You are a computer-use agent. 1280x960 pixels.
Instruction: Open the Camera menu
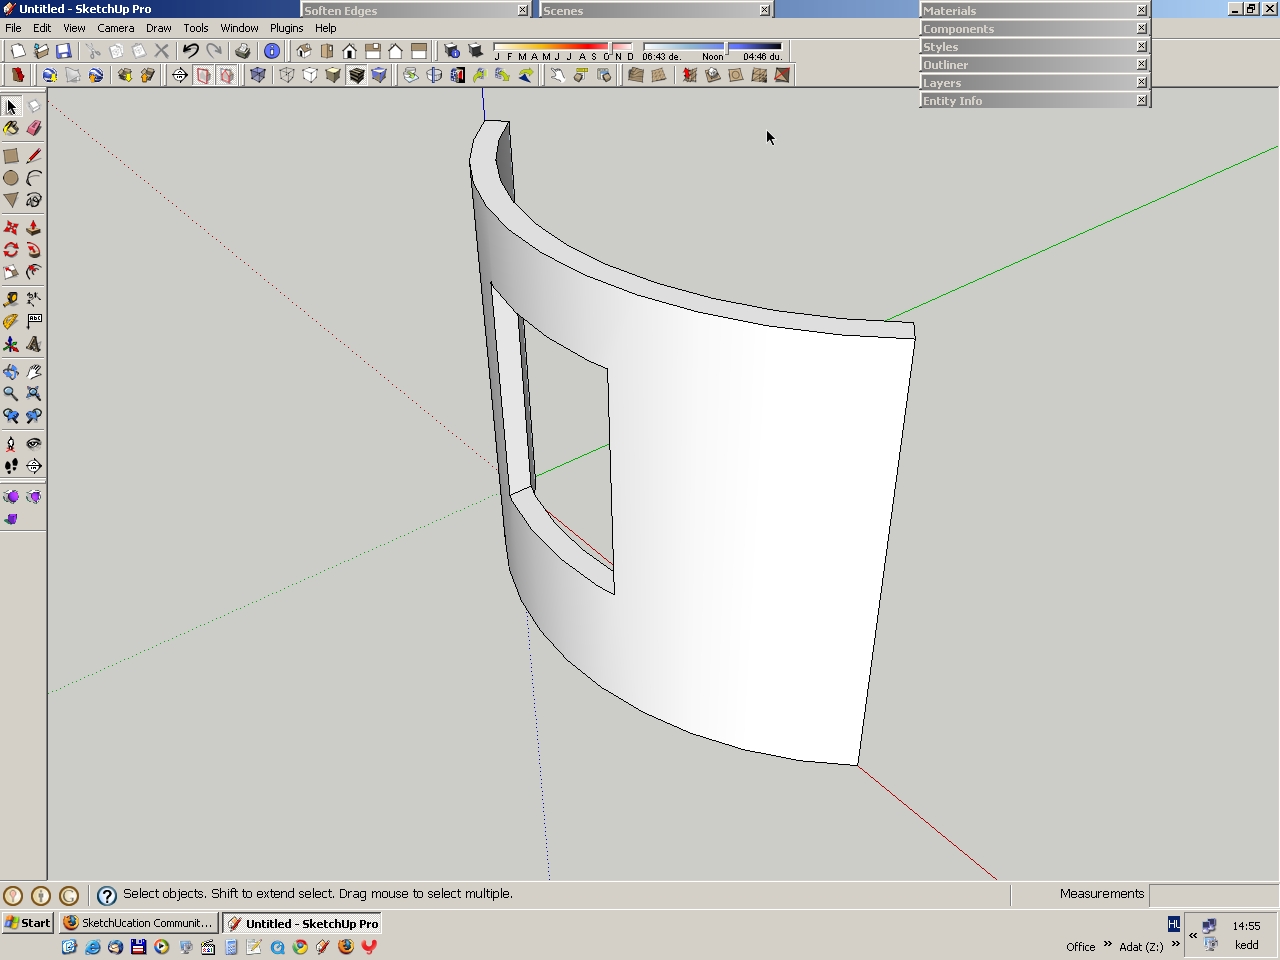pyautogui.click(x=116, y=28)
